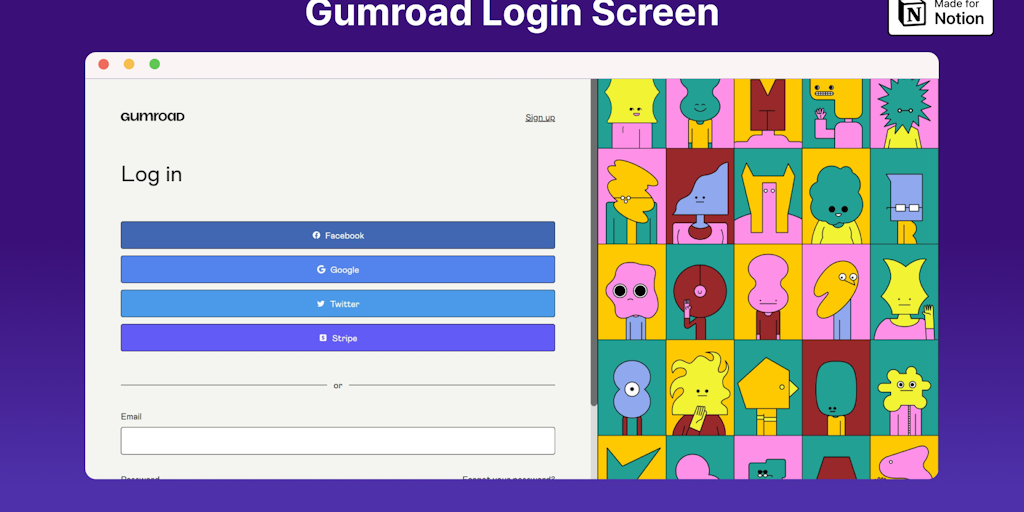The width and height of the screenshot is (1024, 512).
Task: Select the yellow bird-beaked character on pink tile
Action: (x=836, y=292)
